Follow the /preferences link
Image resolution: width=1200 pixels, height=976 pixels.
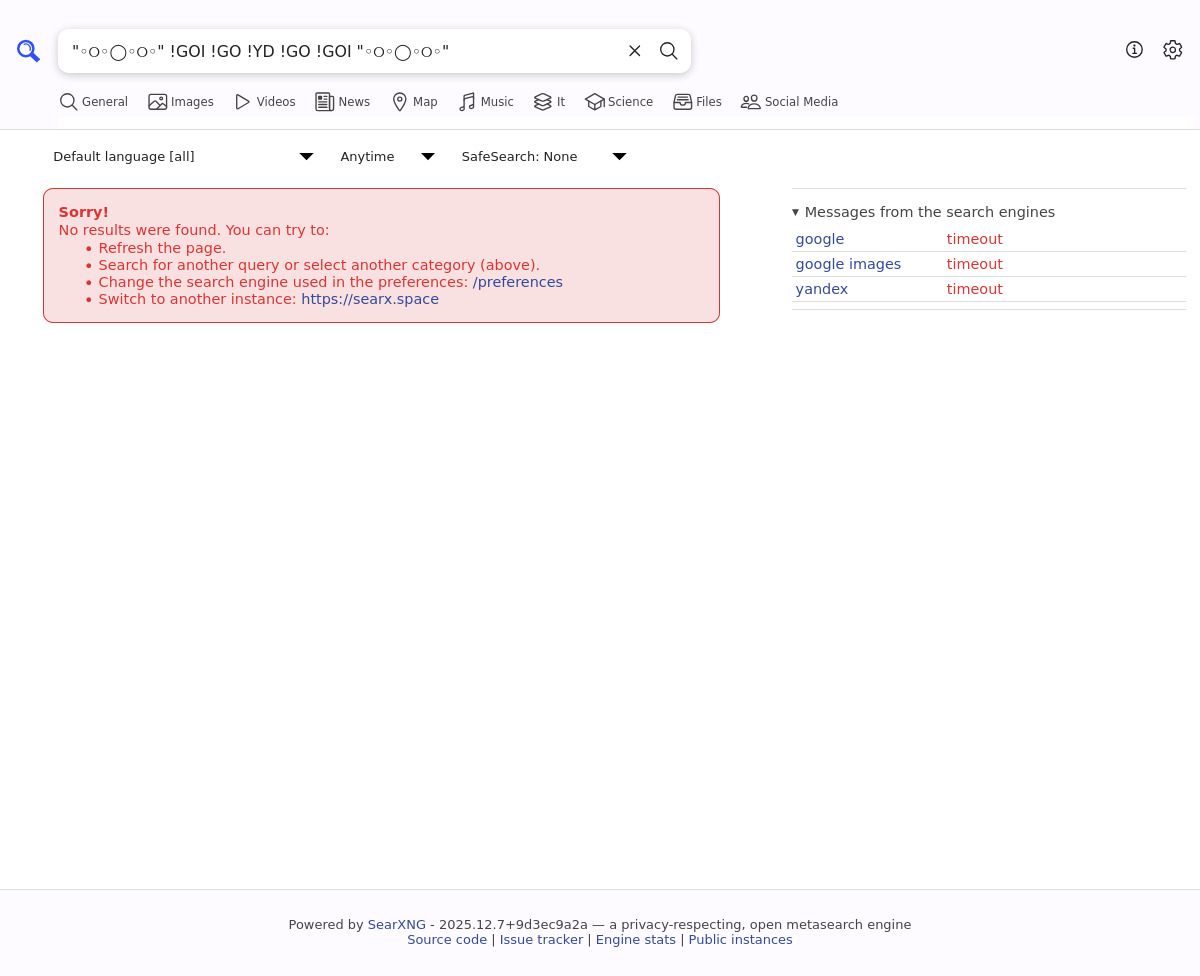517,282
